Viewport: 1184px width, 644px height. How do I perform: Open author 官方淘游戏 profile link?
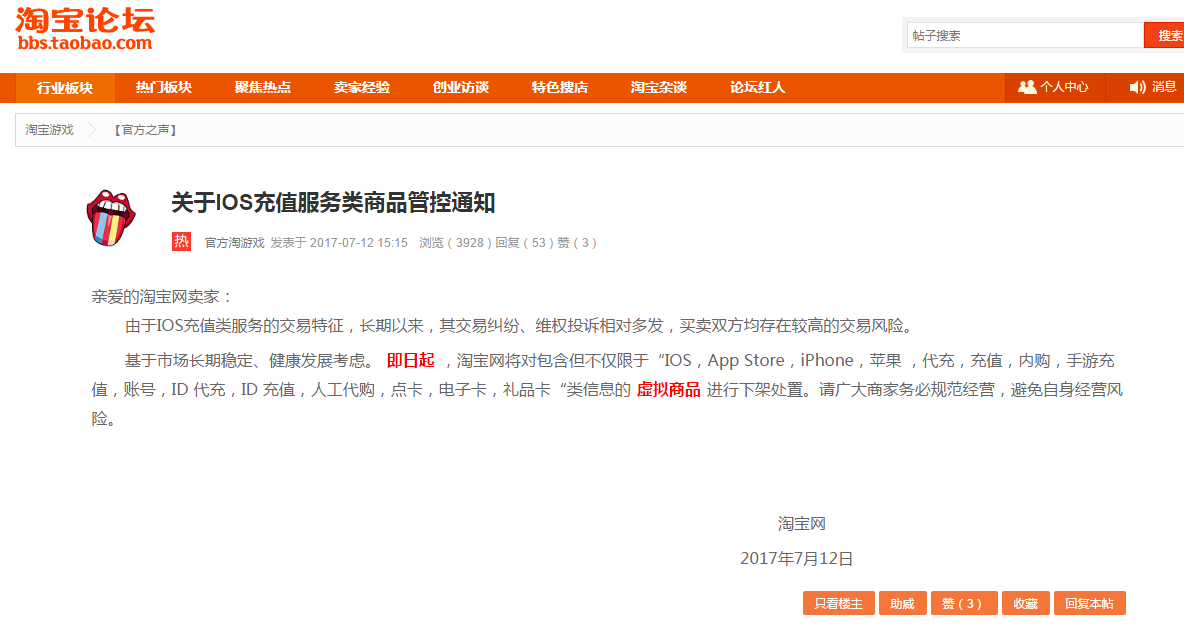234,242
